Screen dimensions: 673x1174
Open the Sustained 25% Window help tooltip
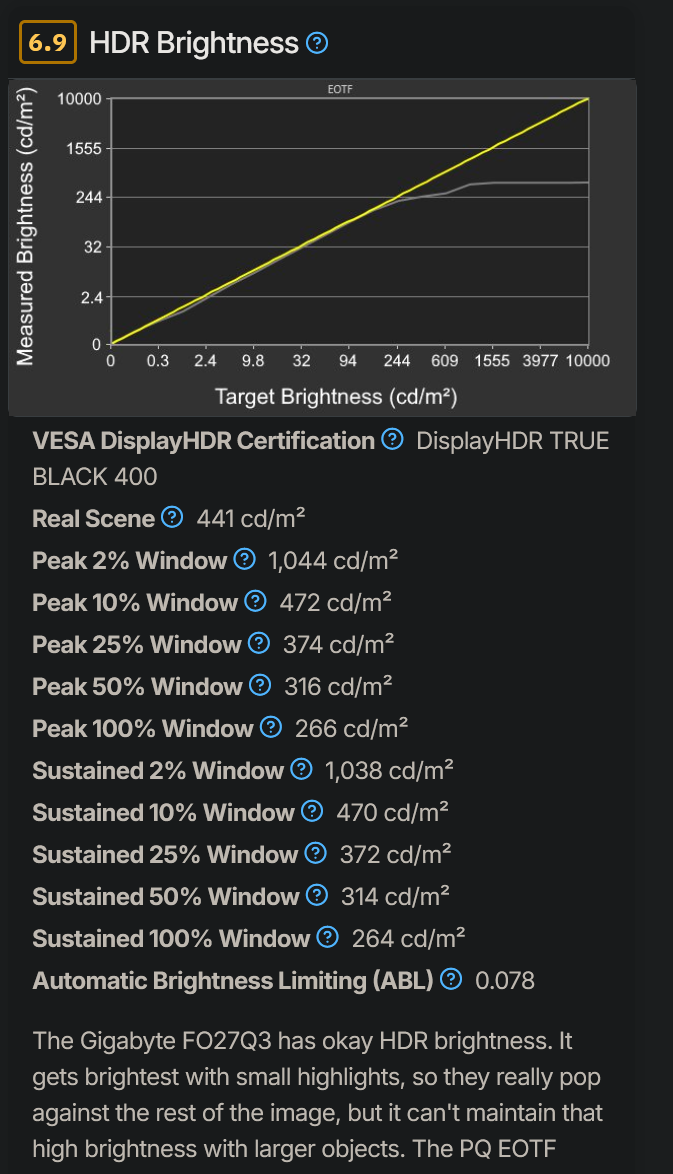pos(318,854)
